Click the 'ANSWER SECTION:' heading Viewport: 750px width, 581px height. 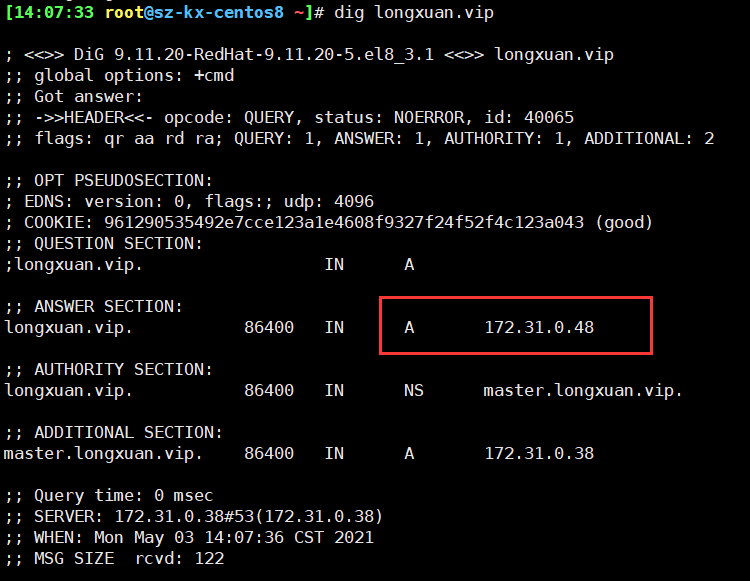[x=109, y=307]
